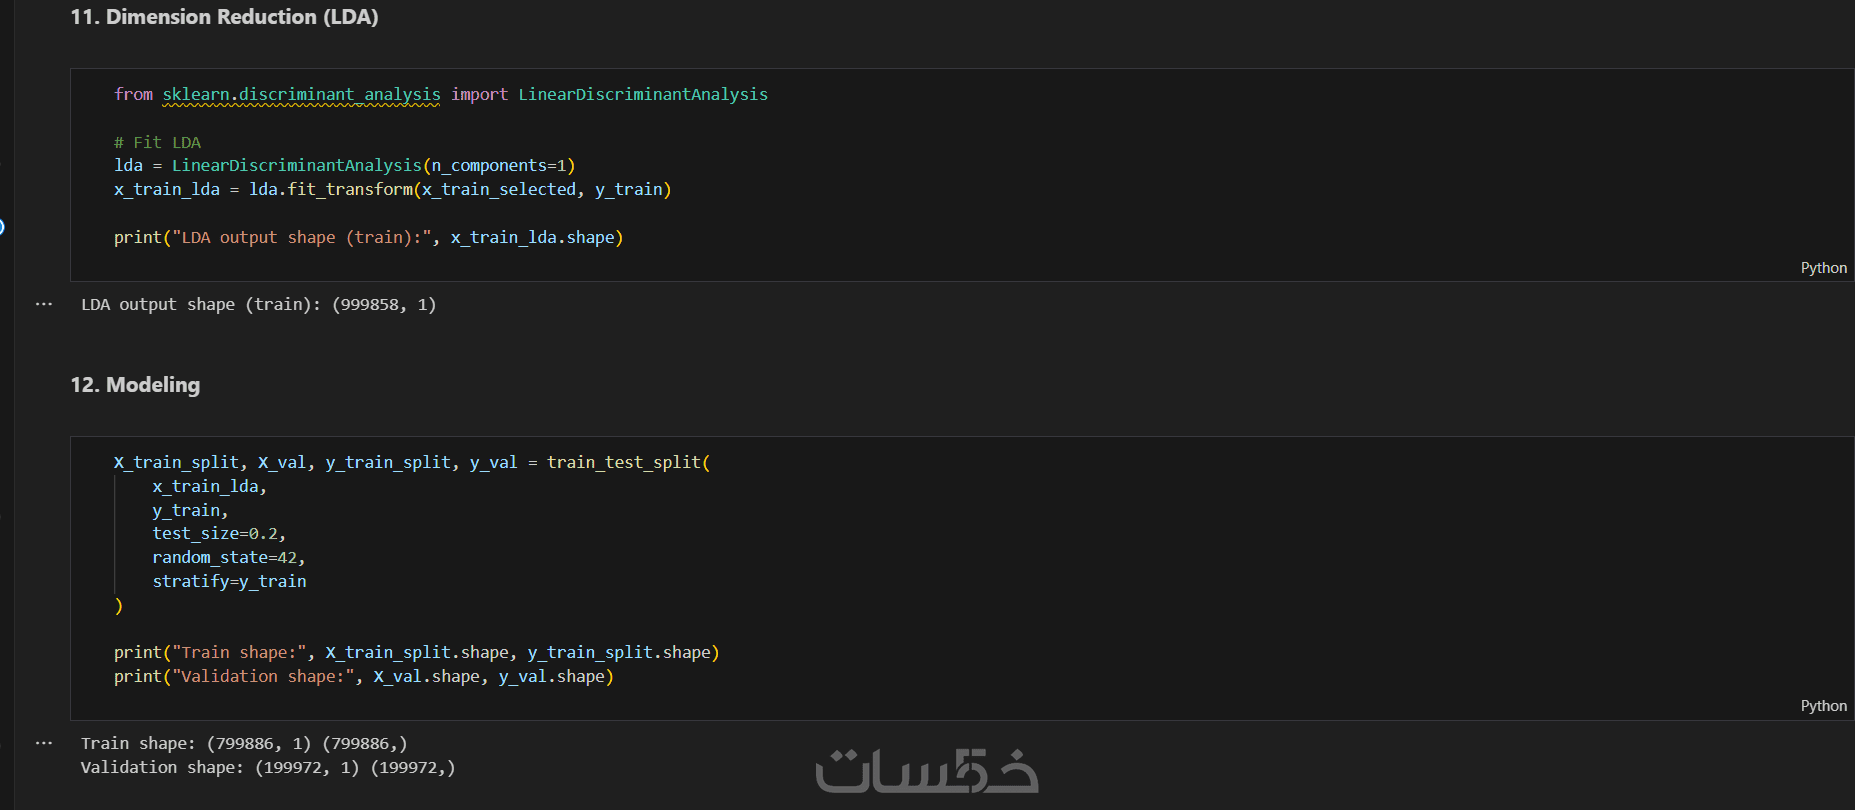Click the underlined sklearn.discriminant_analysis module name
The height and width of the screenshot is (810, 1855).
tap(301, 94)
